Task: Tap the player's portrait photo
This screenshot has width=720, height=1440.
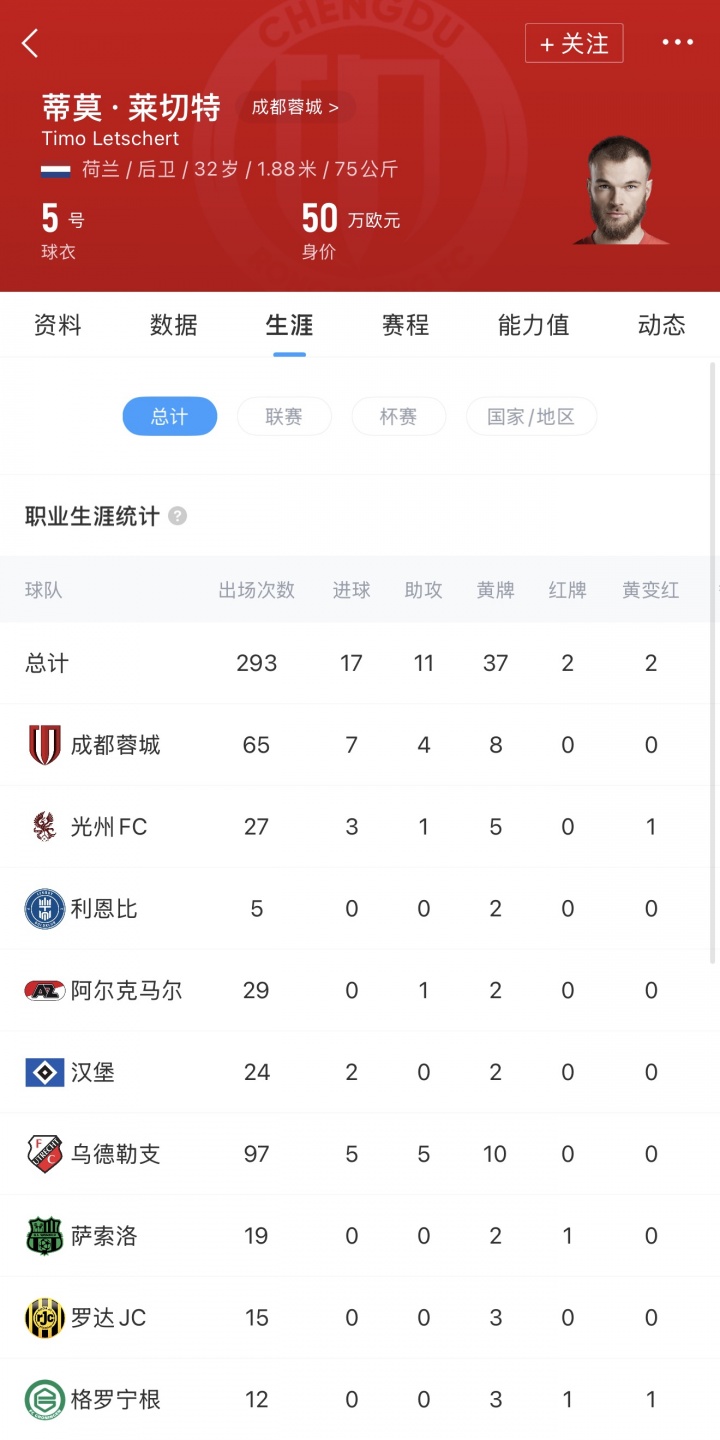Action: tap(621, 190)
